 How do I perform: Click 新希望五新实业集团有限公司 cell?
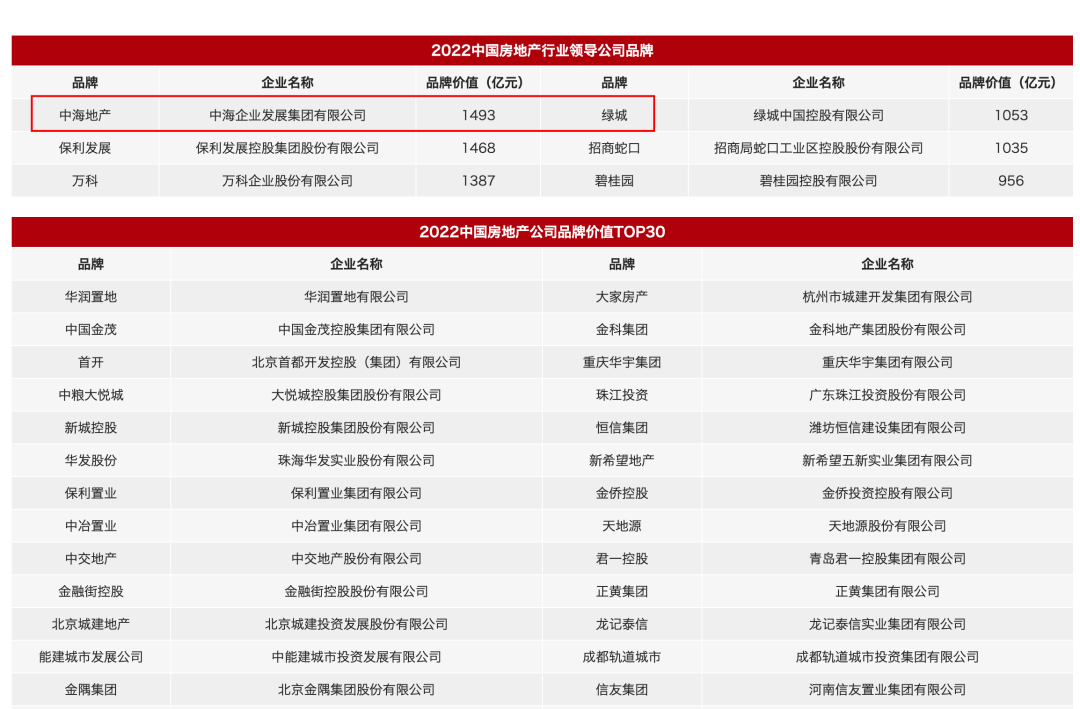coord(887,460)
